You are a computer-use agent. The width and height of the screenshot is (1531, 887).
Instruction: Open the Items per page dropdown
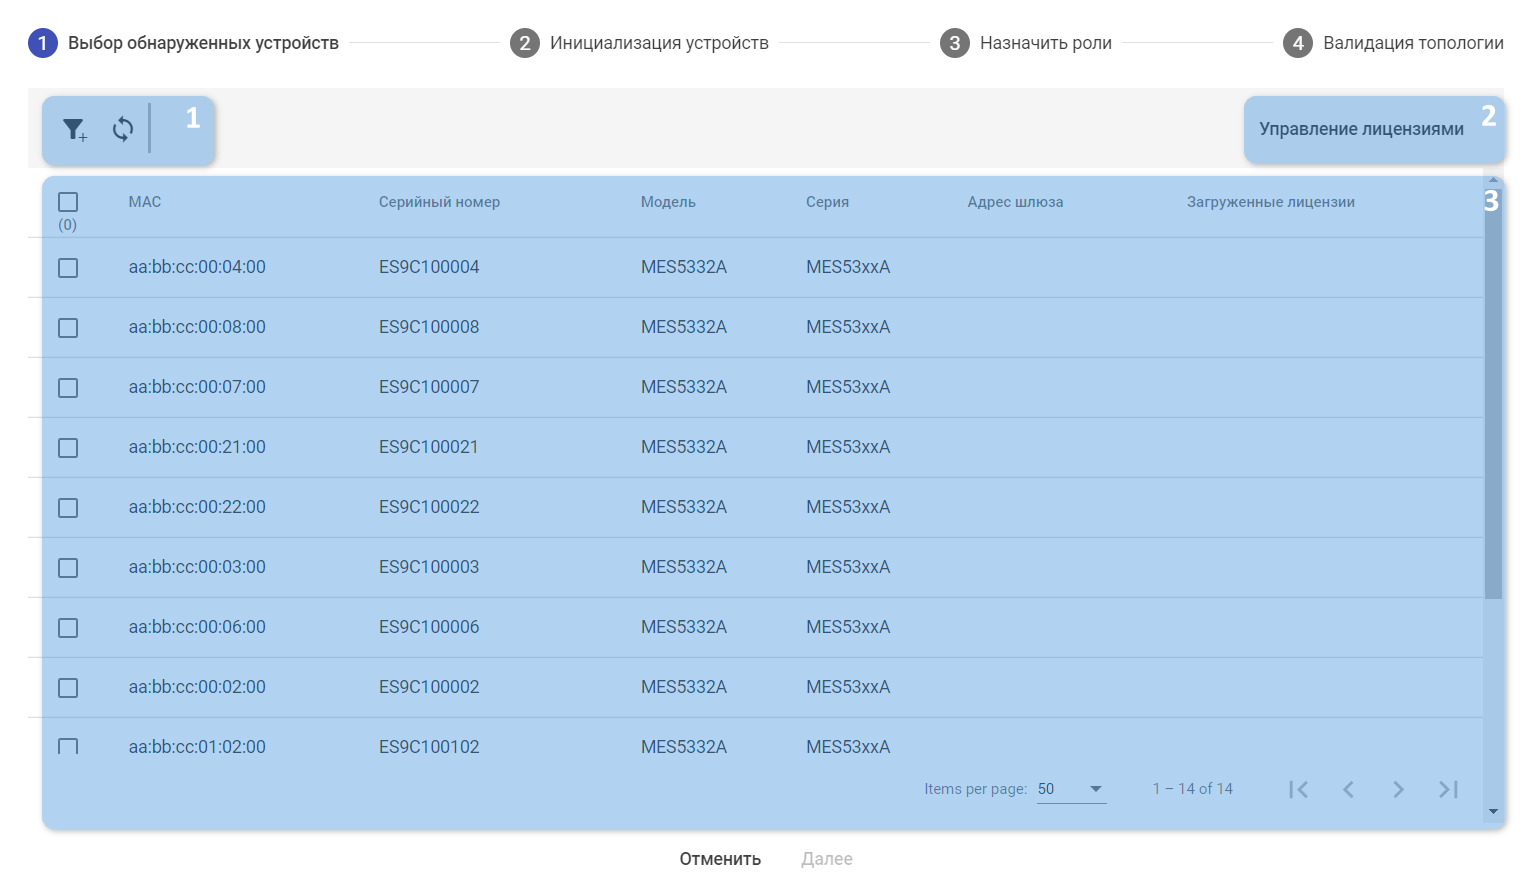click(1071, 789)
